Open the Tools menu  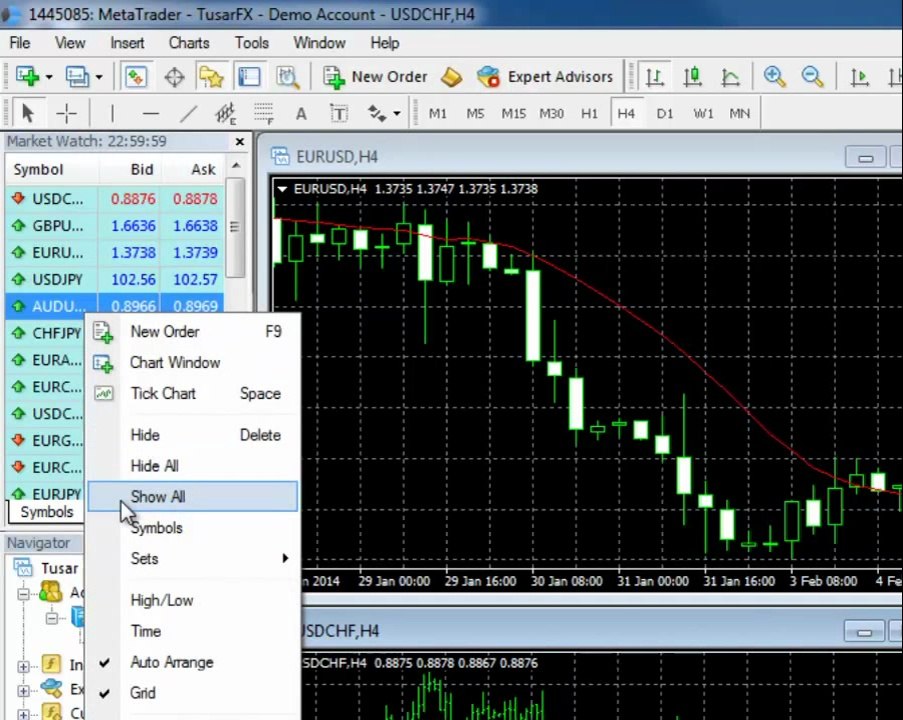point(252,43)
